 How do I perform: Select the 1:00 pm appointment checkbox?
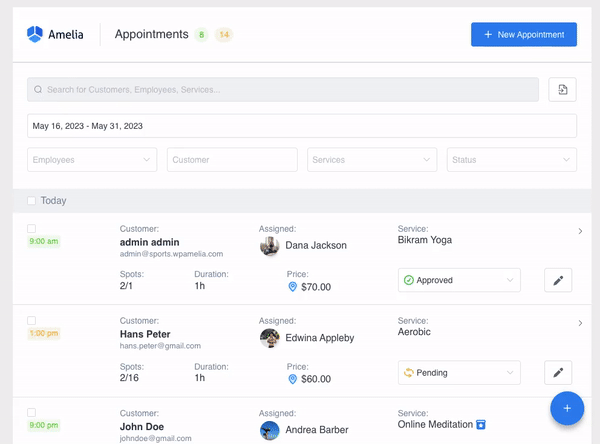click(32, 321)
